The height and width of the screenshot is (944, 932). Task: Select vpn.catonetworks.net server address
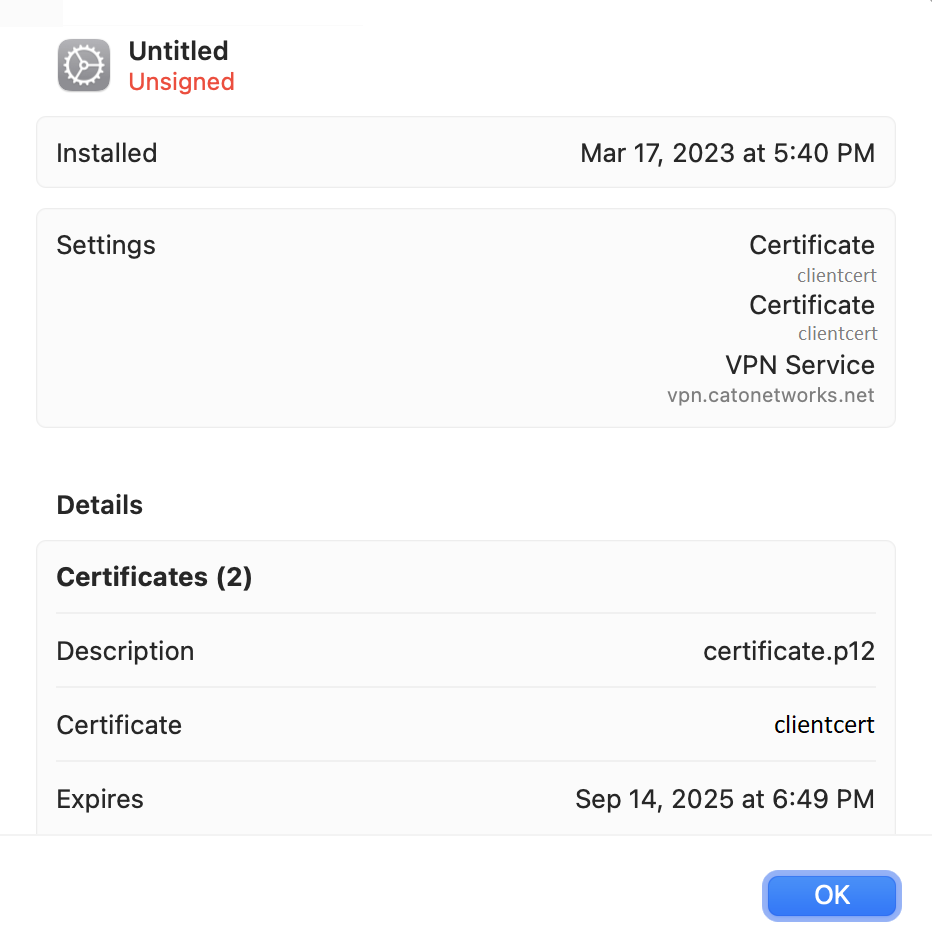pos(771,394)
